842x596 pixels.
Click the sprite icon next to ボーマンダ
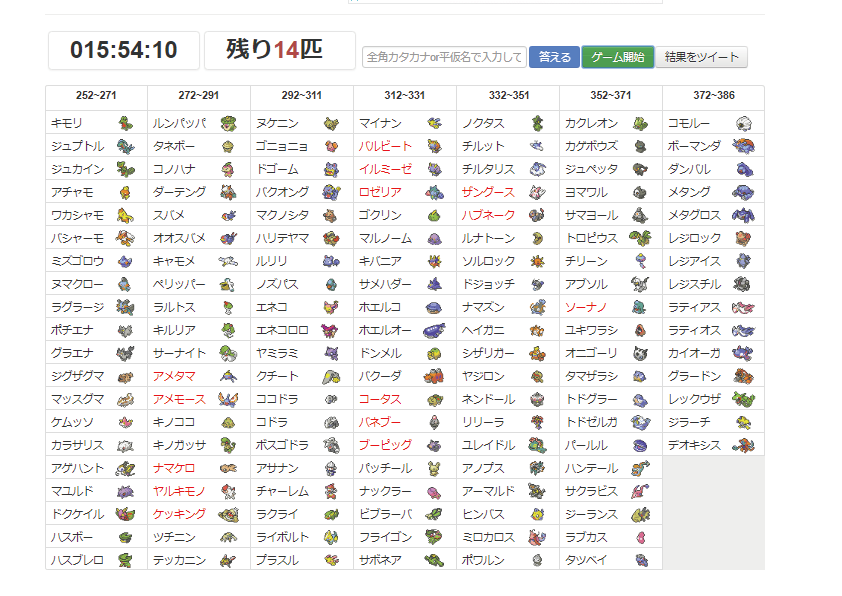pyautogui.click(x=744, y=147)
